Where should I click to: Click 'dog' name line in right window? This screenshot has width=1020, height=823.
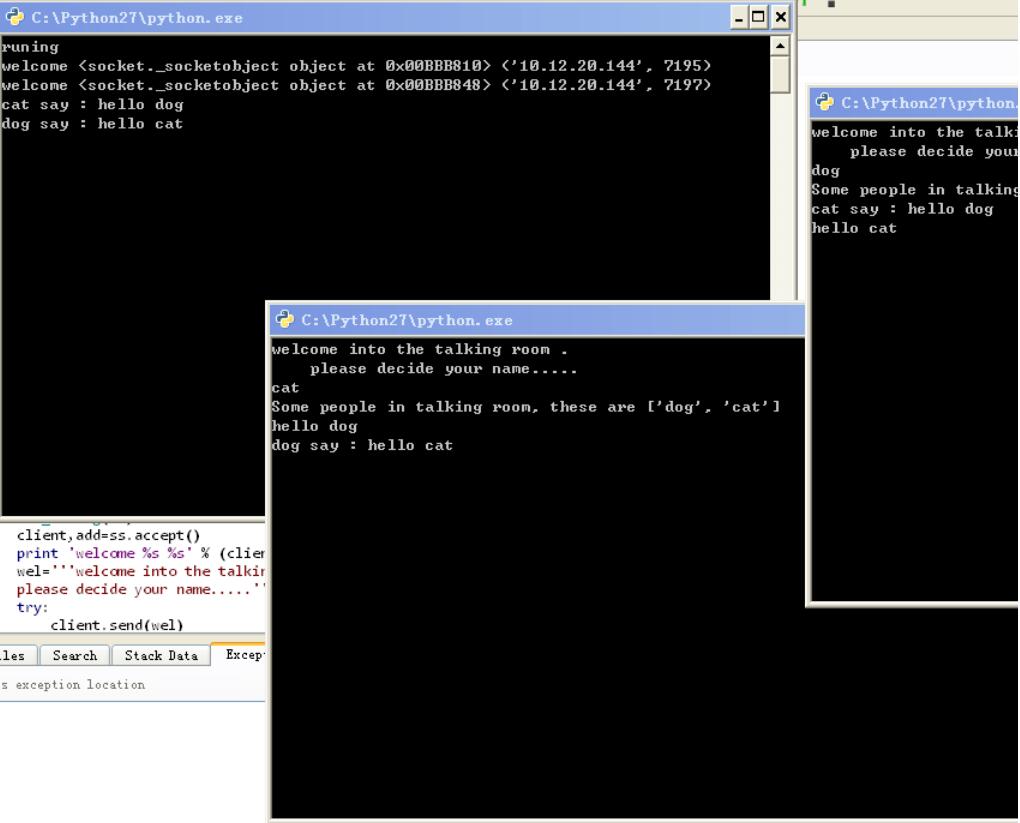click(x=825, y=170)
